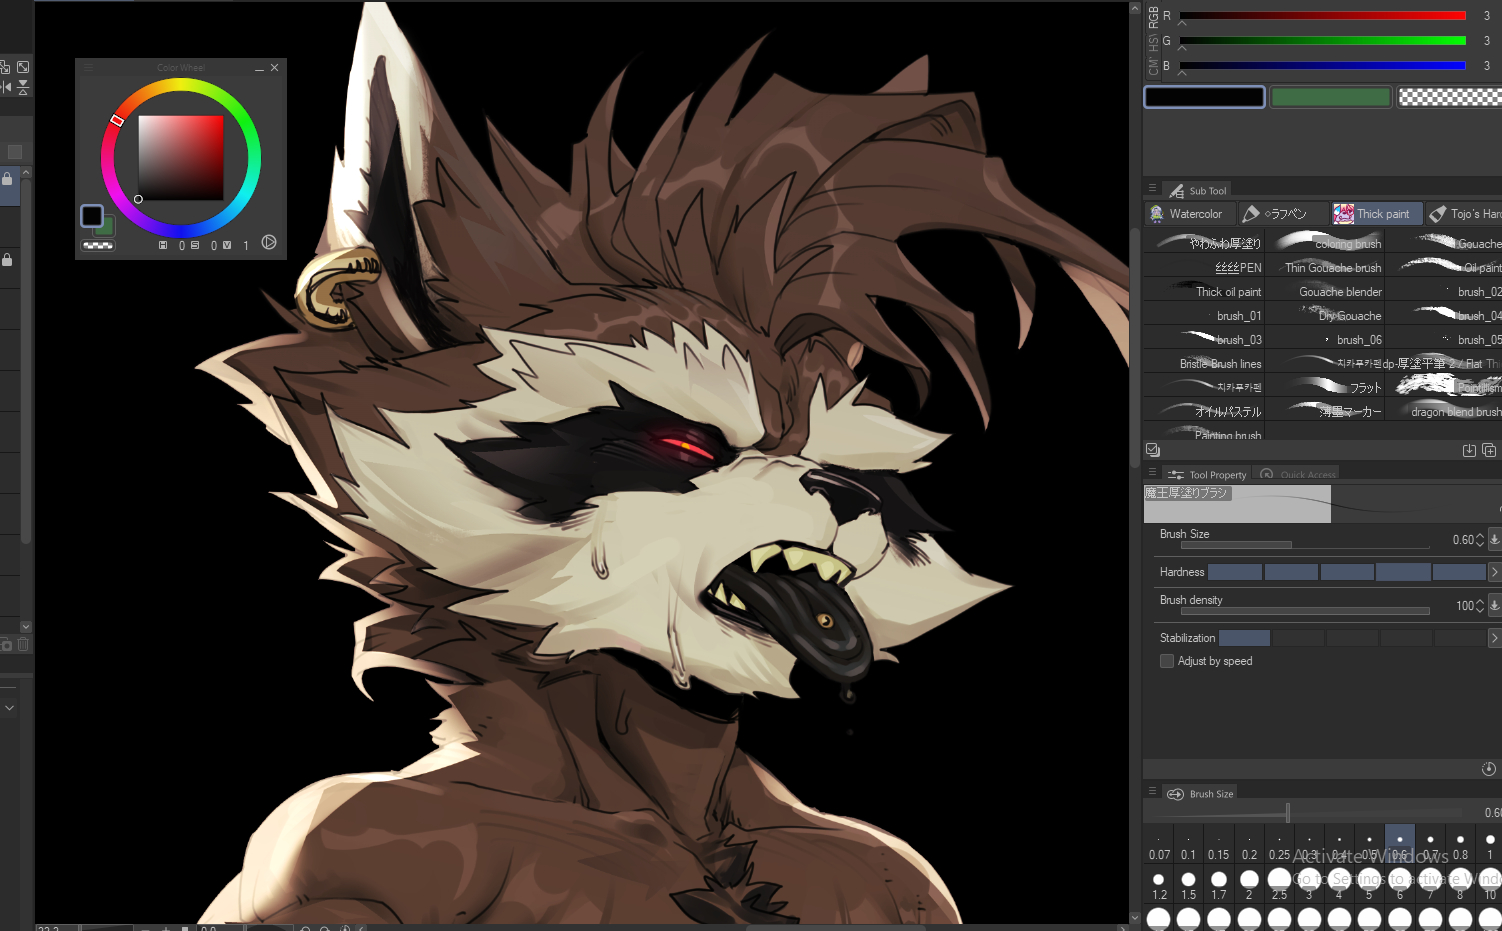The image size is (1502, 931).
Task: Minimize the Color Wheel floating panel
Action: click(259, 68)
